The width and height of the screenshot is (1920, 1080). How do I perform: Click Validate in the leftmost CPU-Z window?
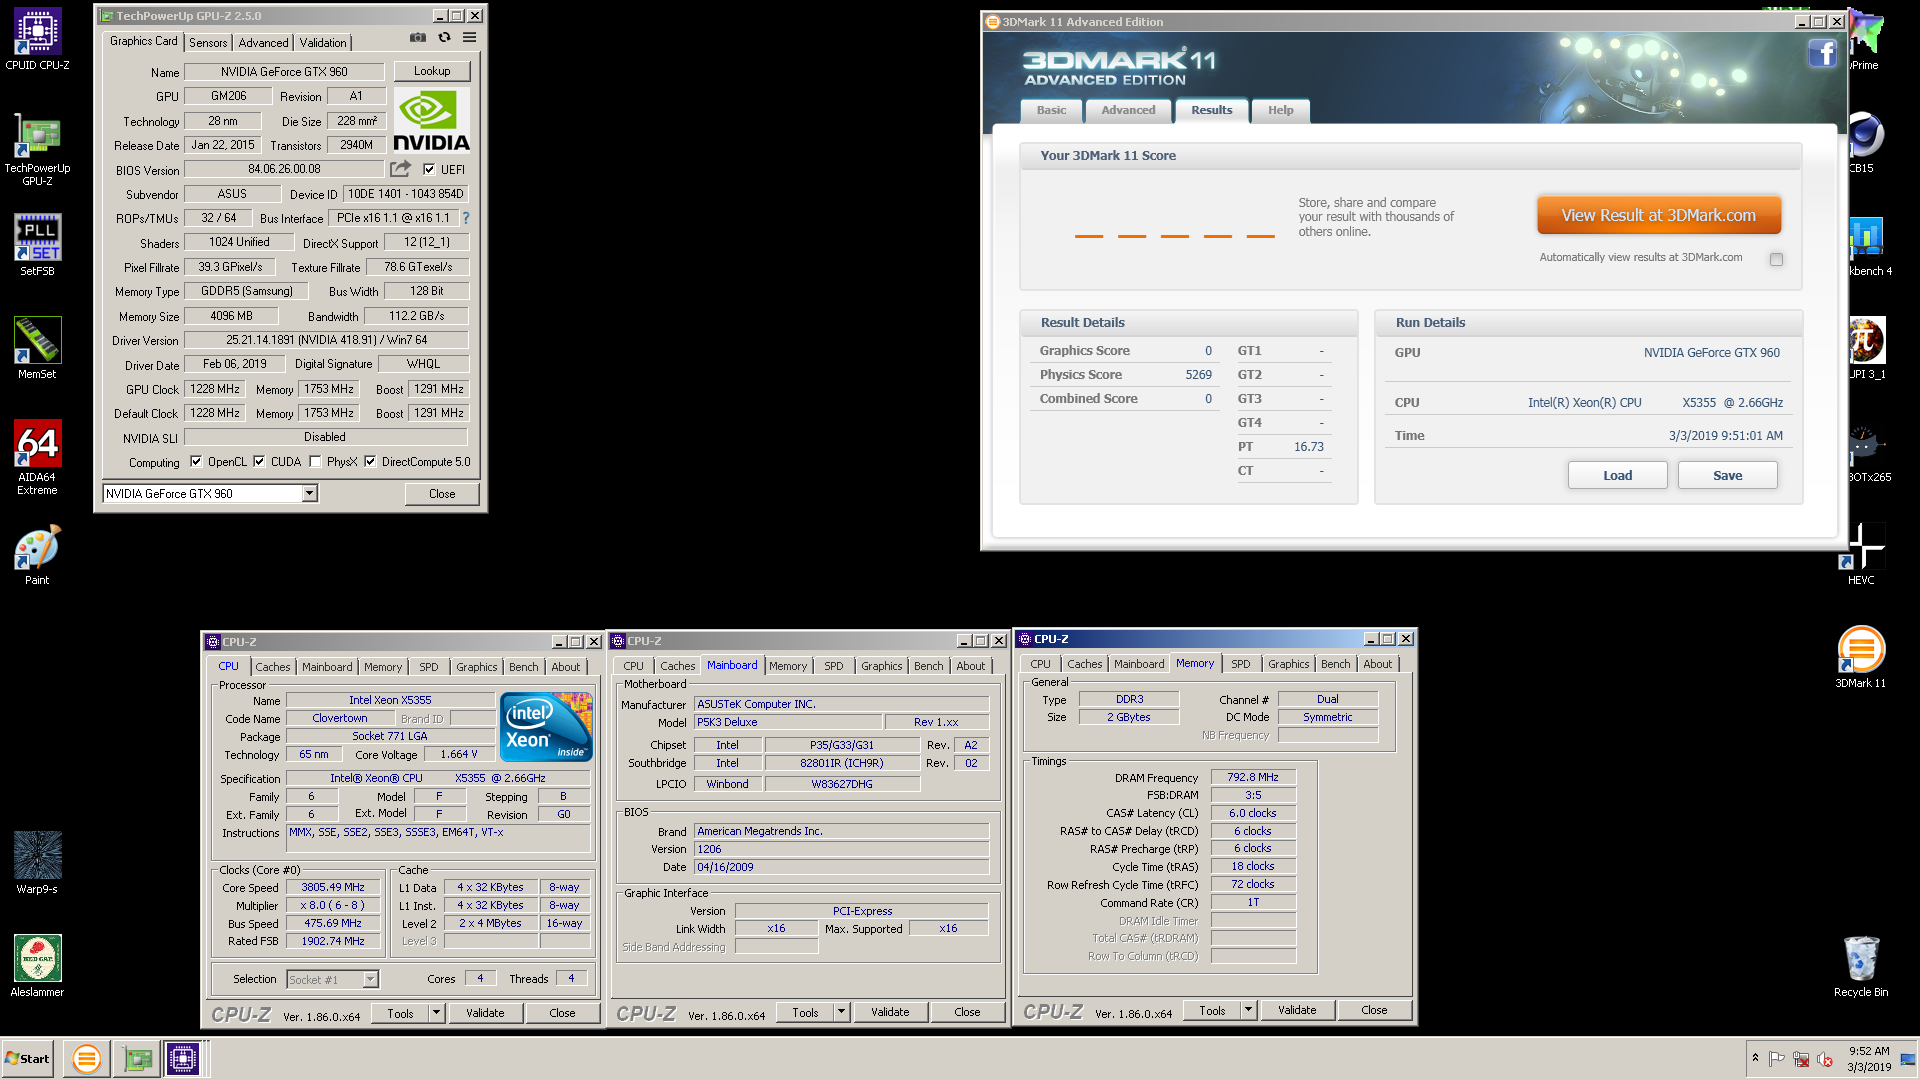tap(485, 1013)
